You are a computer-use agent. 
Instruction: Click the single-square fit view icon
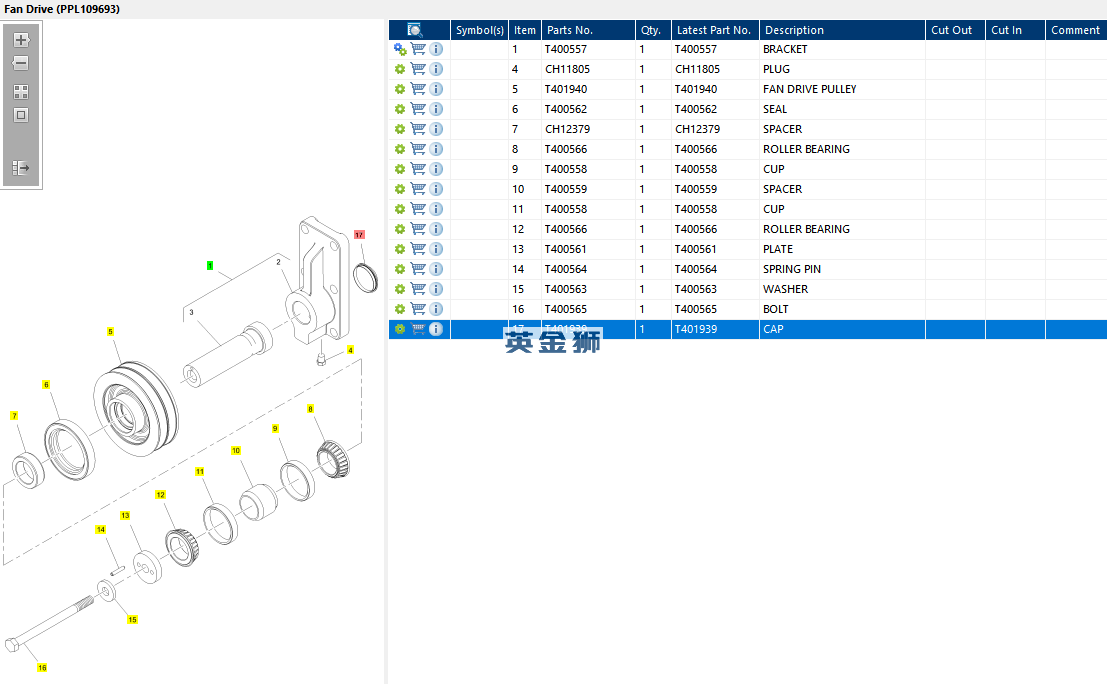click(21, 115)
